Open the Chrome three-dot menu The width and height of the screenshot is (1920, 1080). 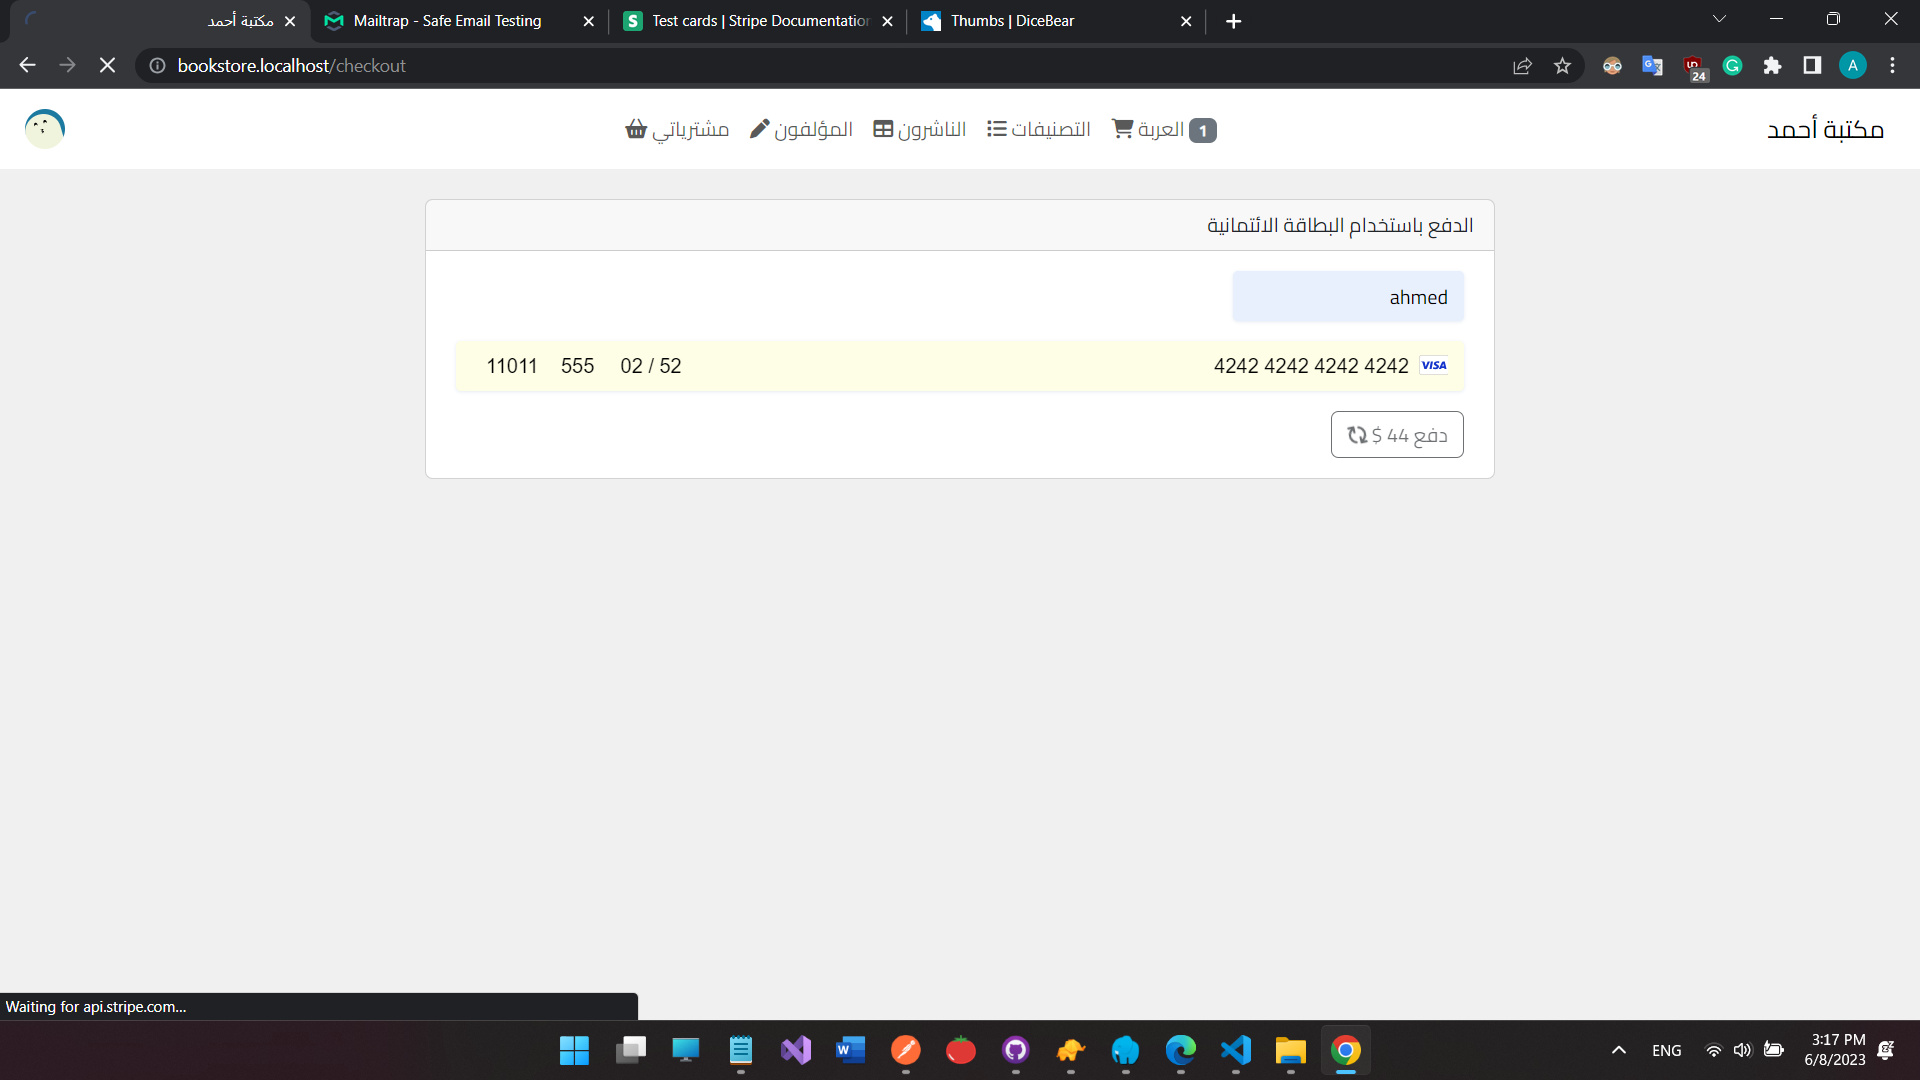[x=1892, y=65]
